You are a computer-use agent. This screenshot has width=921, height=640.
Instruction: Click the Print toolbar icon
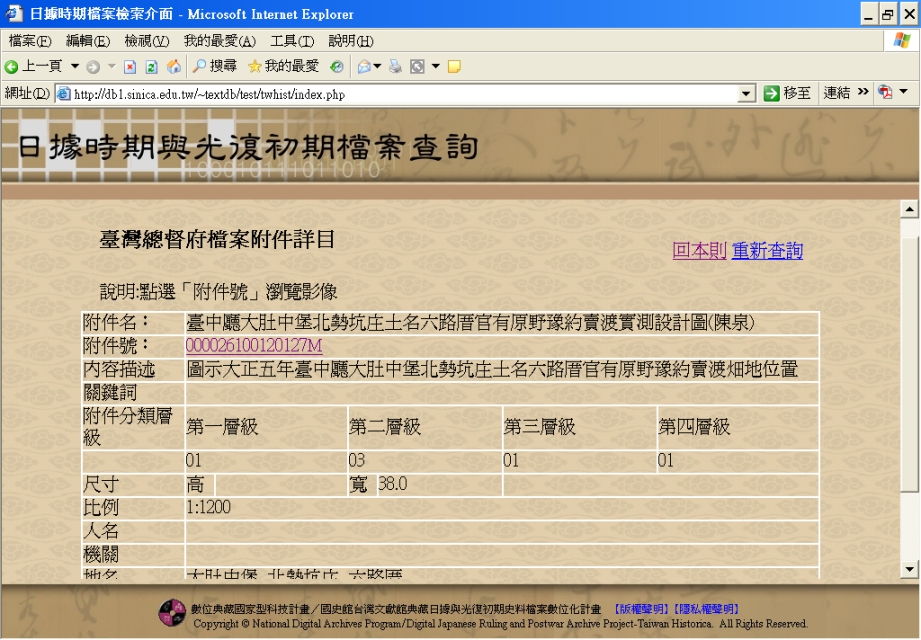click(395, 67)
